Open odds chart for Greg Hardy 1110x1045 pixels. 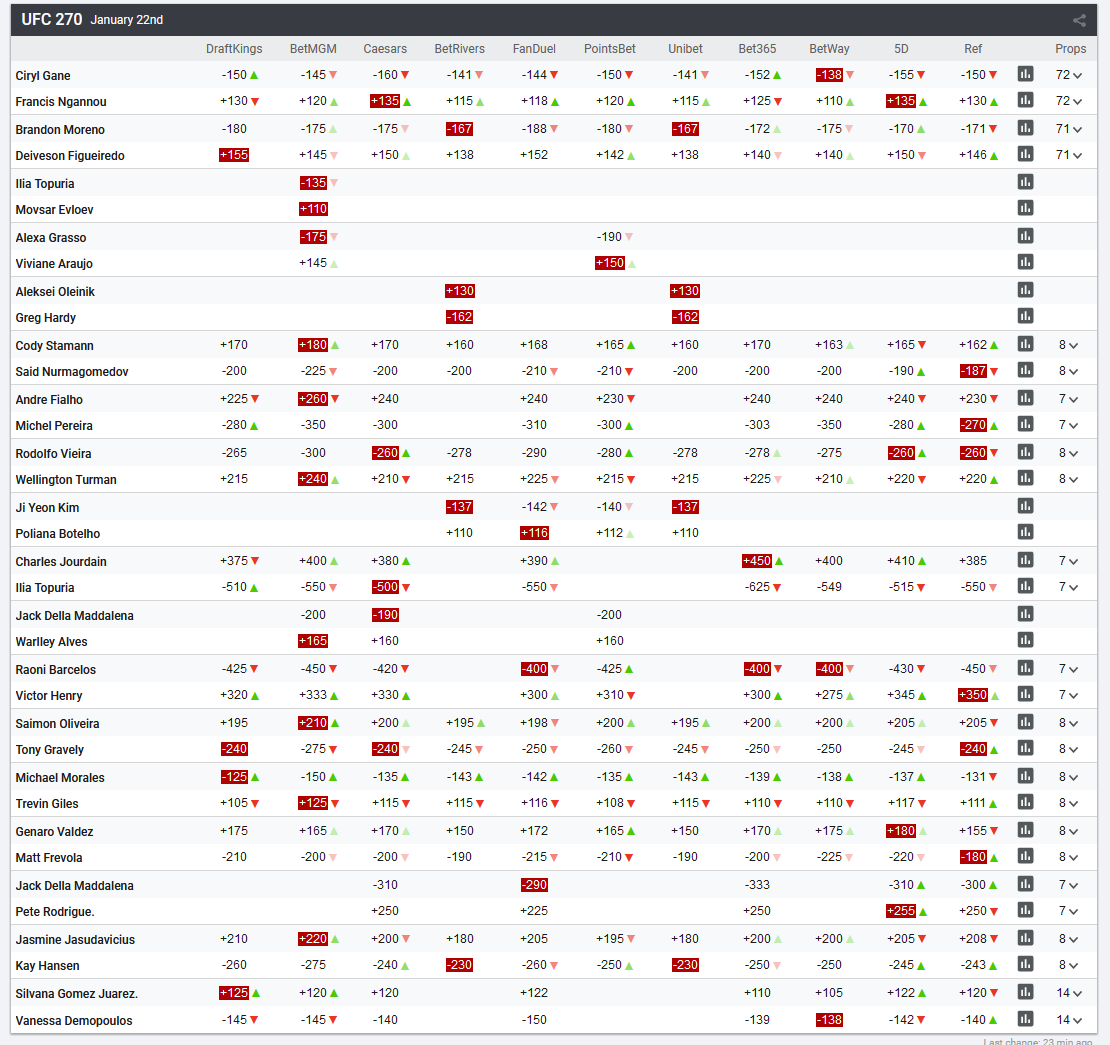click(x=1025, y=316)
